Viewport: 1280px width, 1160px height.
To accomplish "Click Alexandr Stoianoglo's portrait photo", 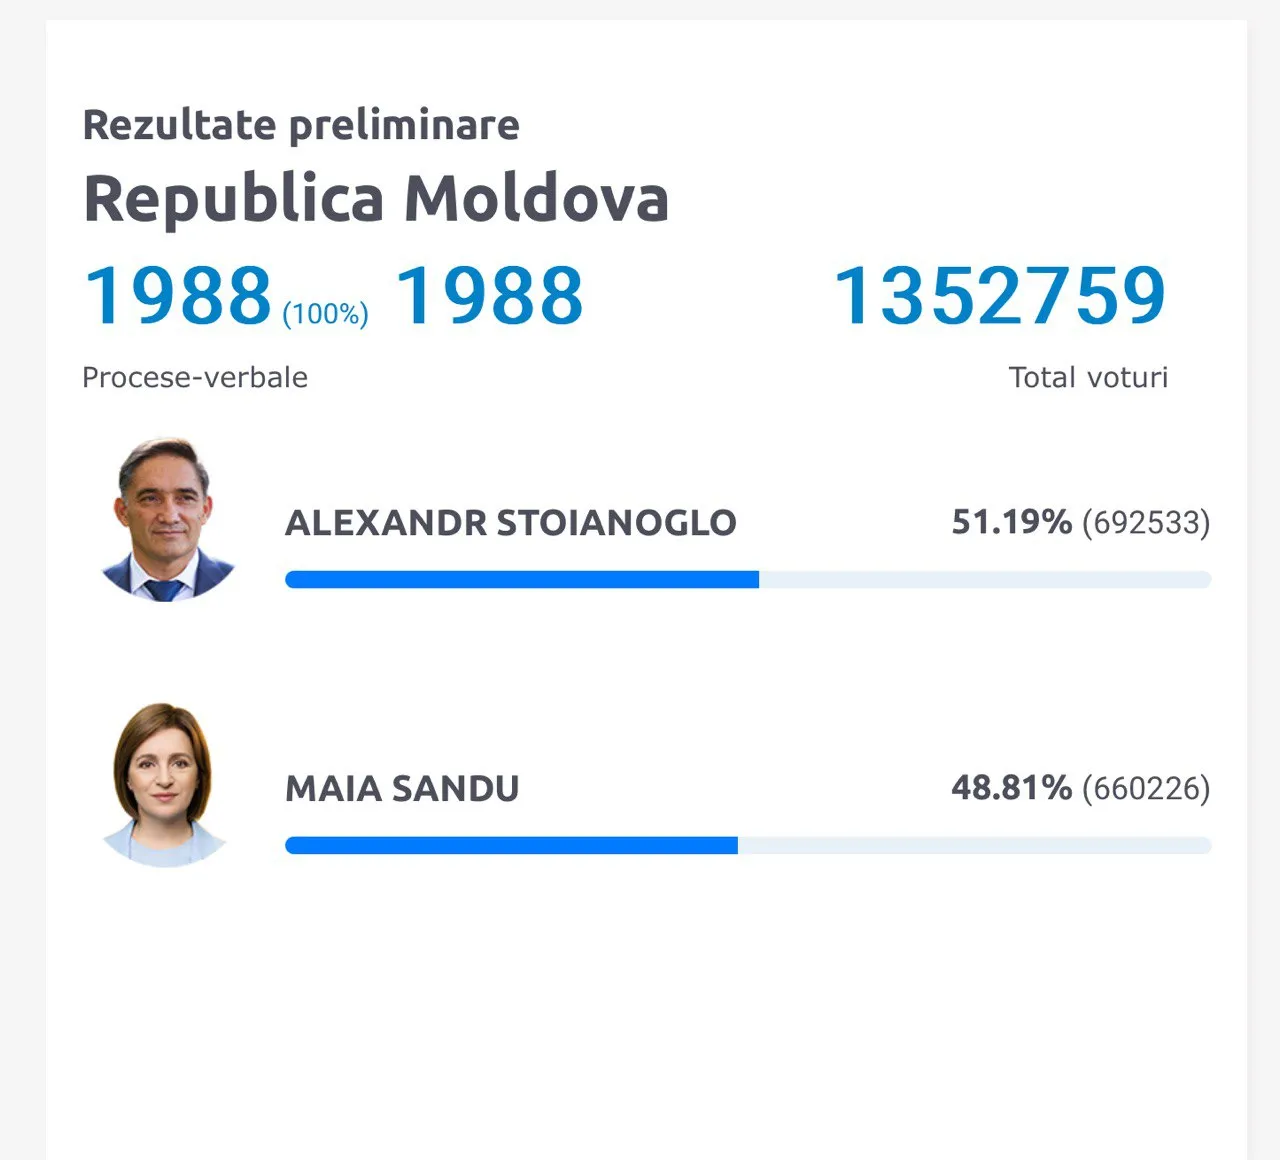I will (165, 519).
